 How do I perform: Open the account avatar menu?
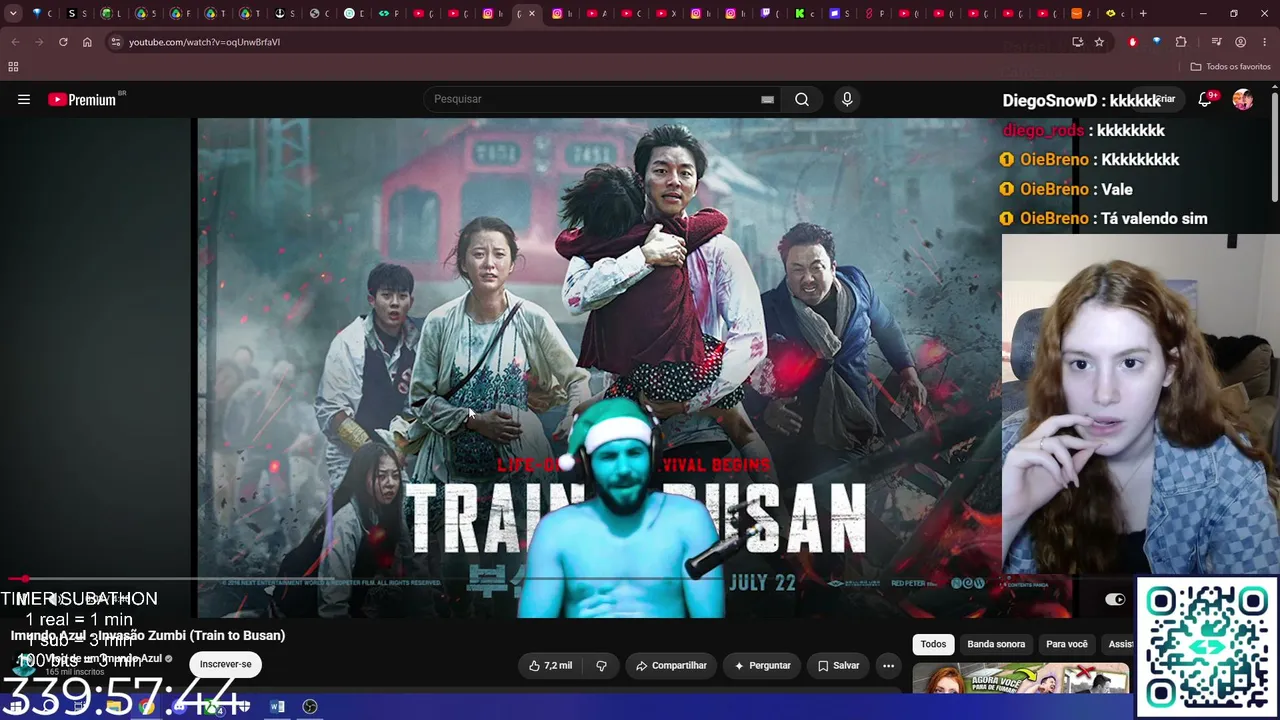1242,99
